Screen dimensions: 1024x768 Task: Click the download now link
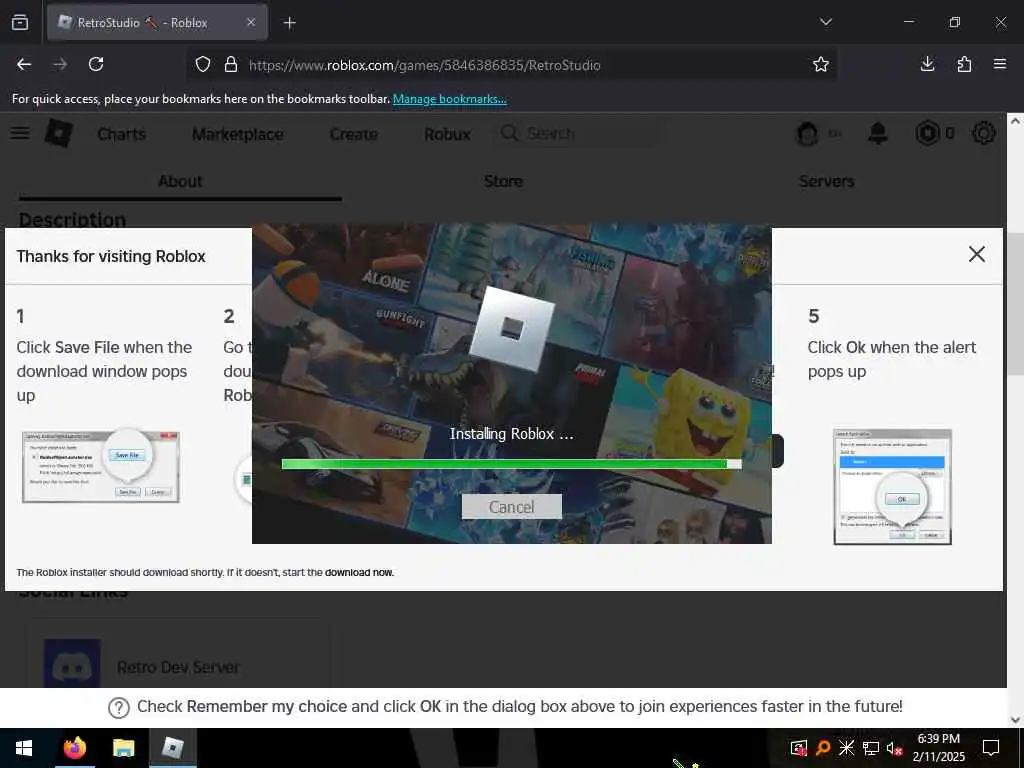pyautogui.click(x=359, y=573)
